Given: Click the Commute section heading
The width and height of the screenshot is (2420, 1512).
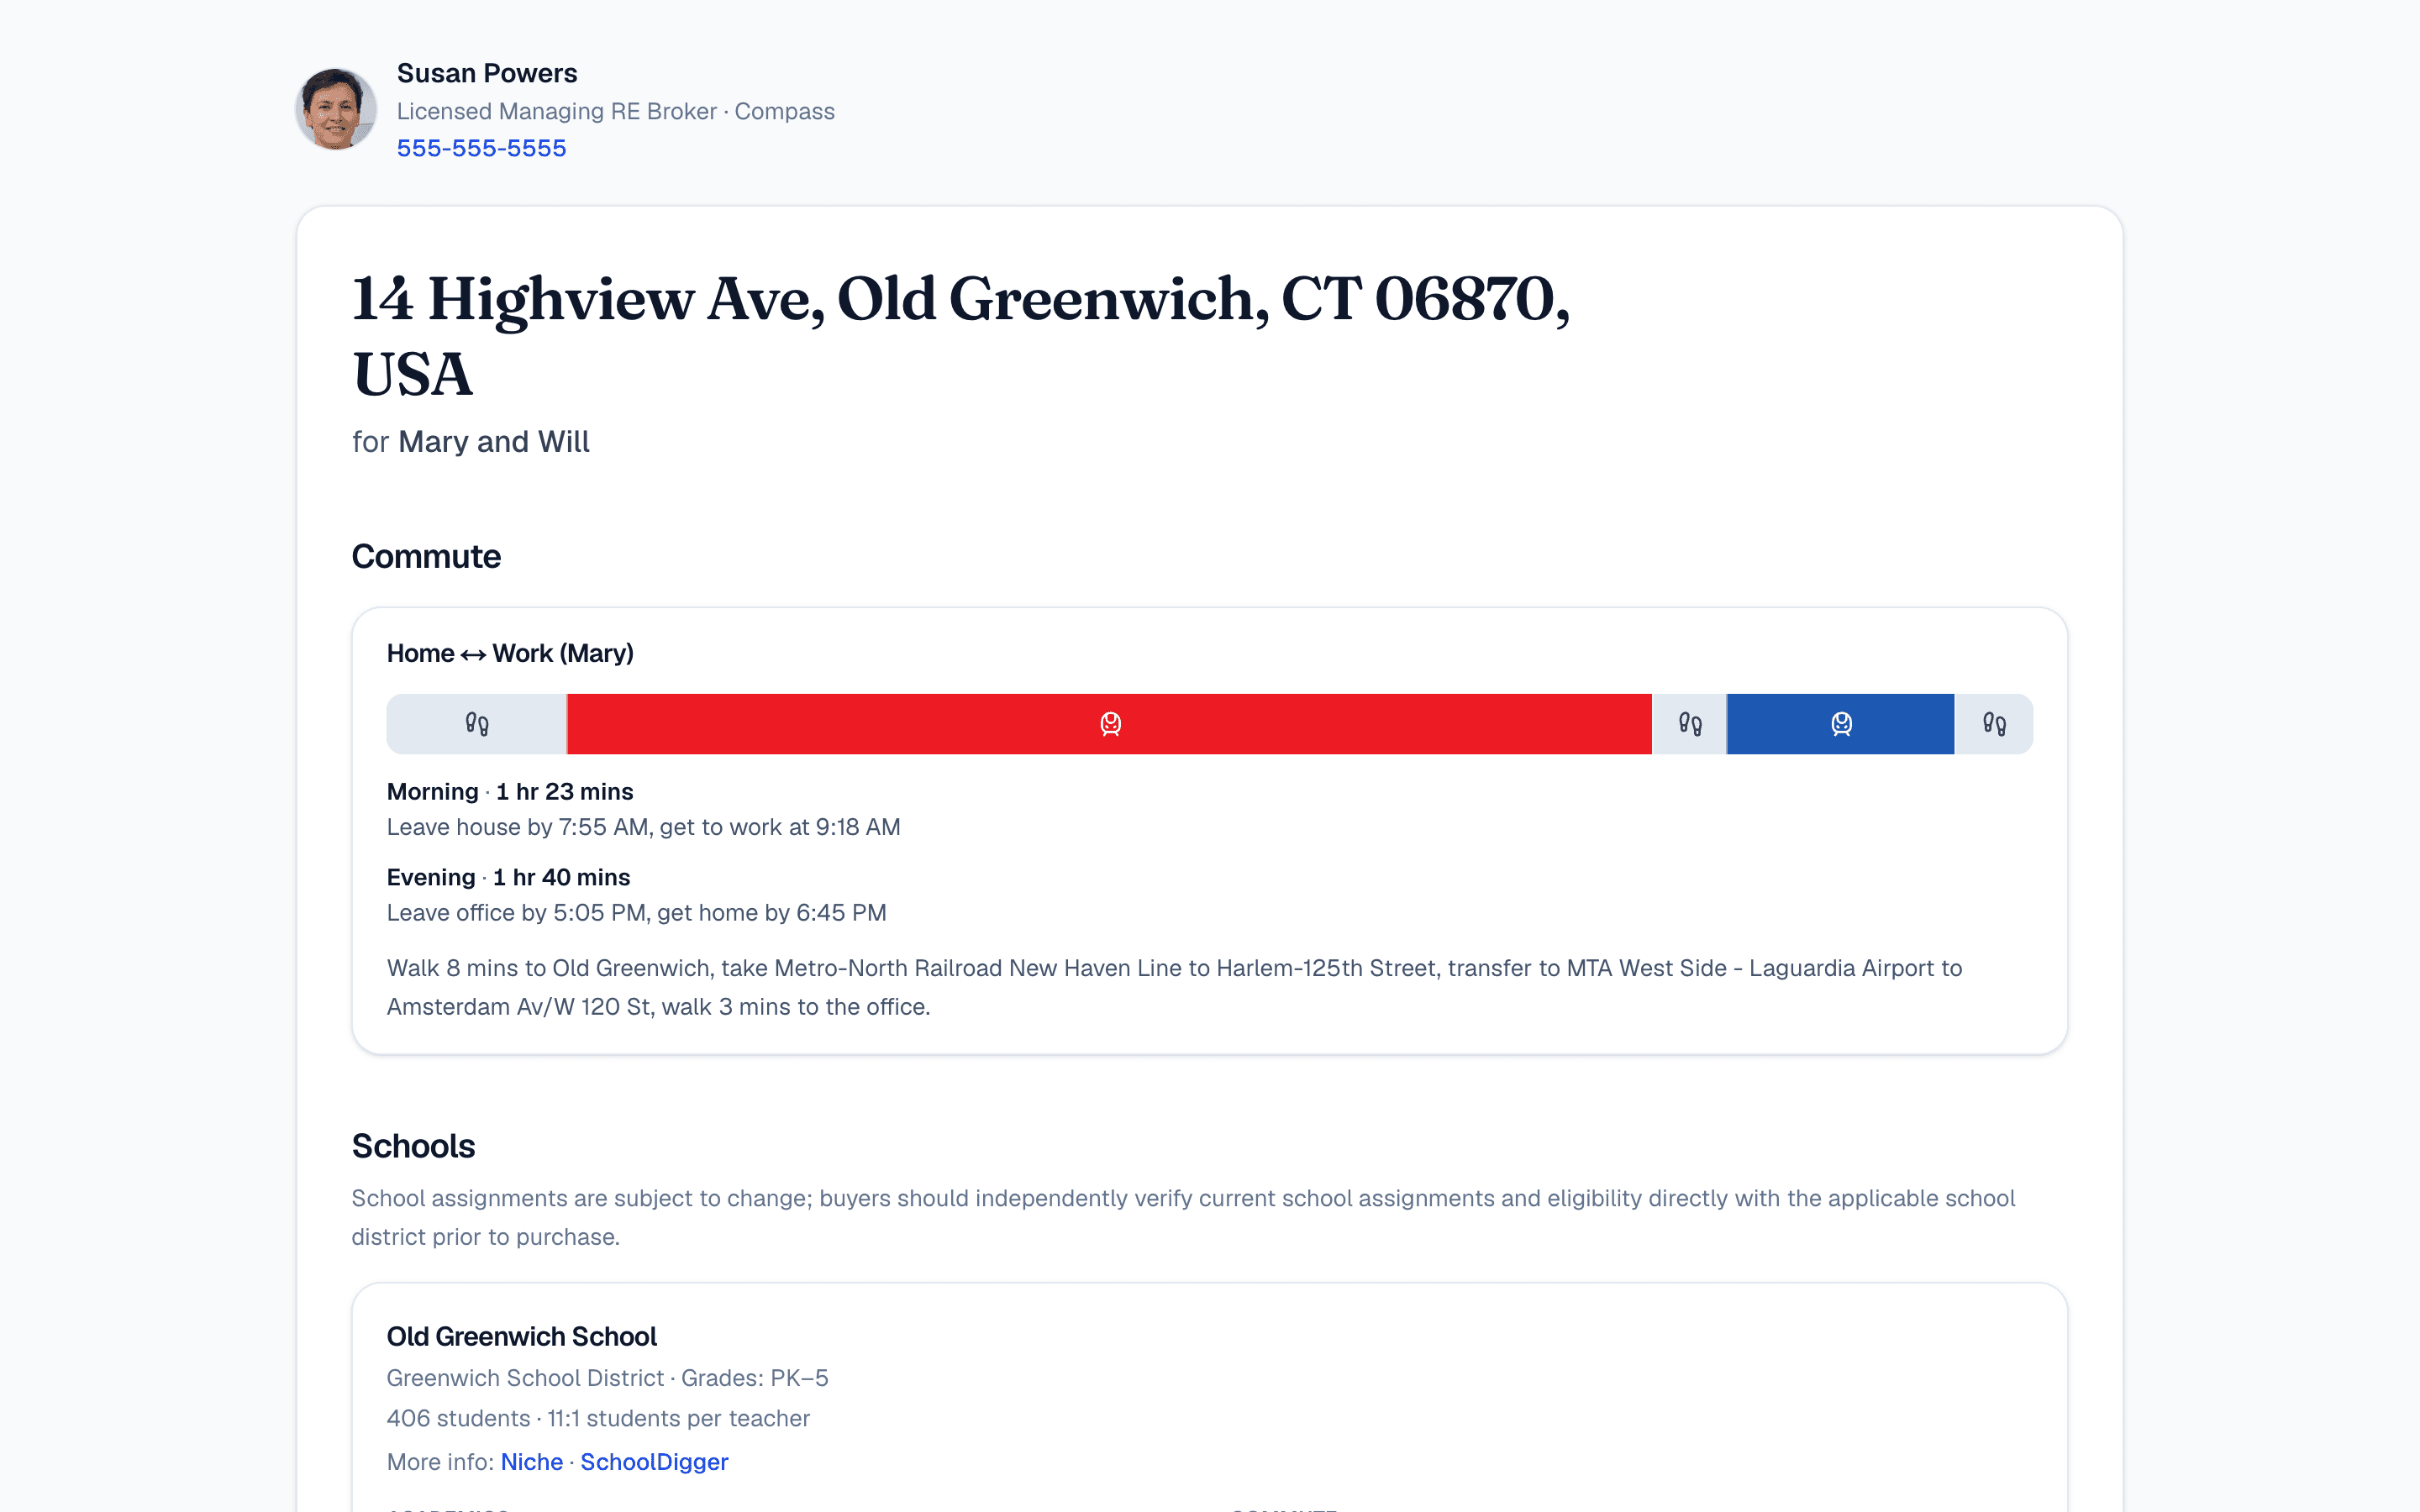Looking at the screenshot, I should click(x=426, y=556).
